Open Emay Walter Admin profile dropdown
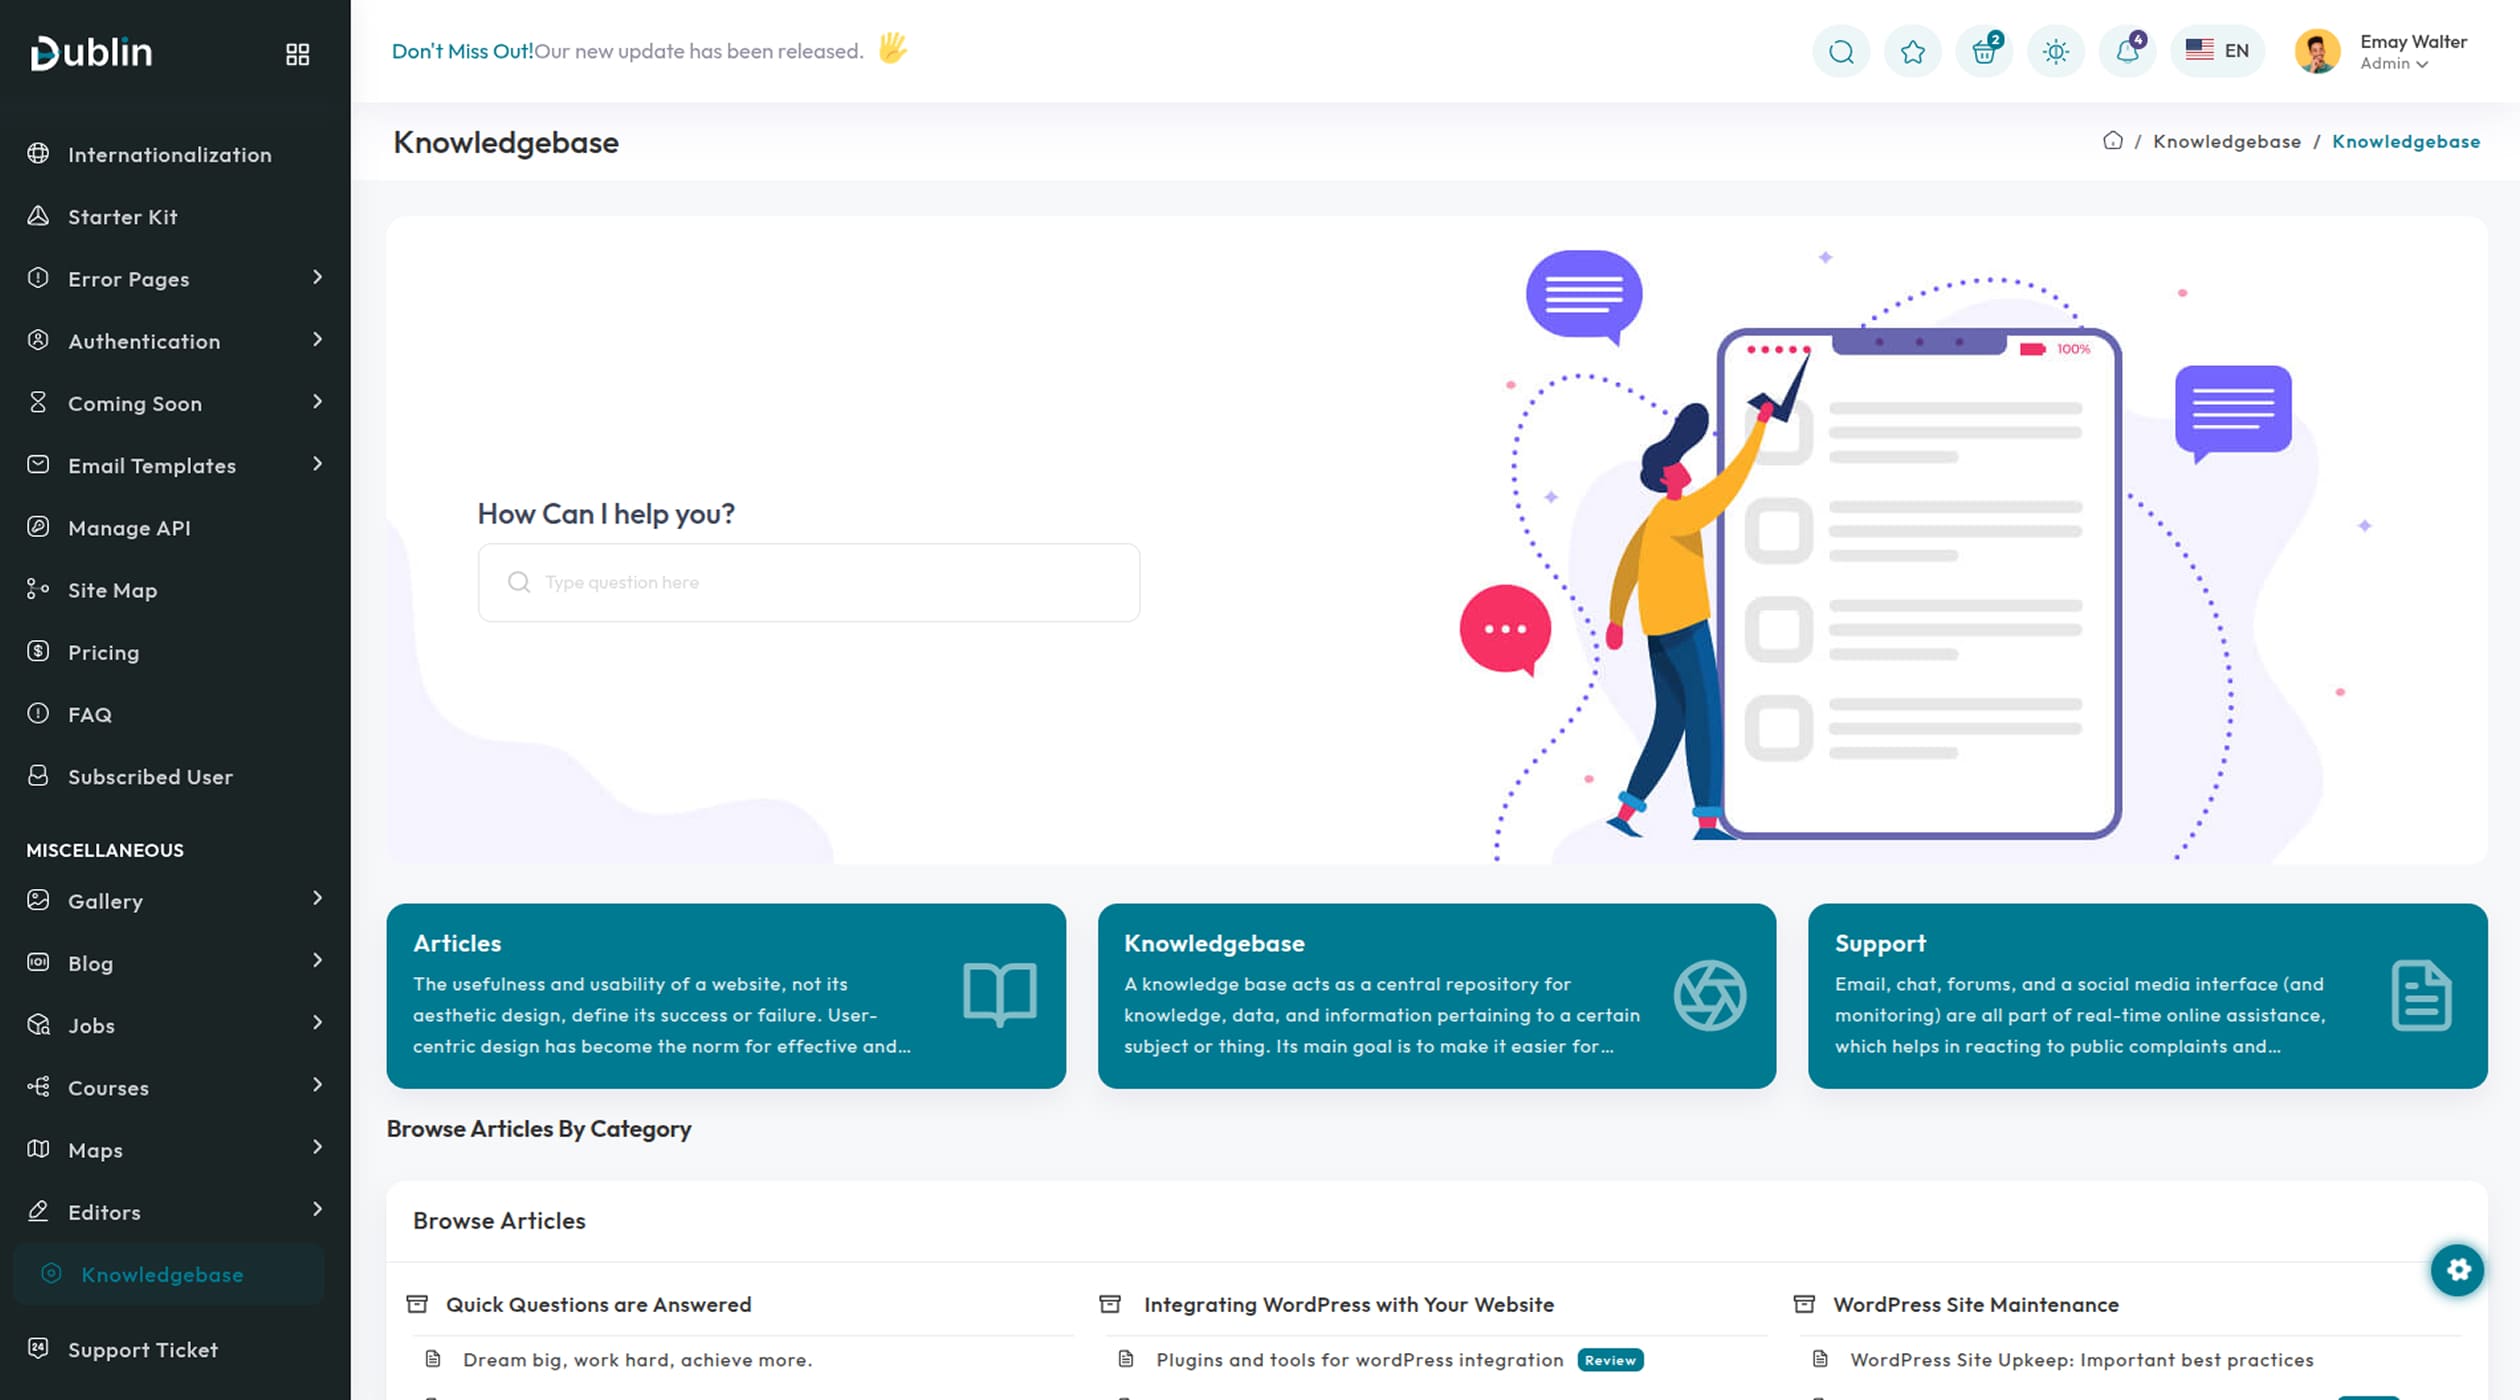 (x=2411, y=52)
